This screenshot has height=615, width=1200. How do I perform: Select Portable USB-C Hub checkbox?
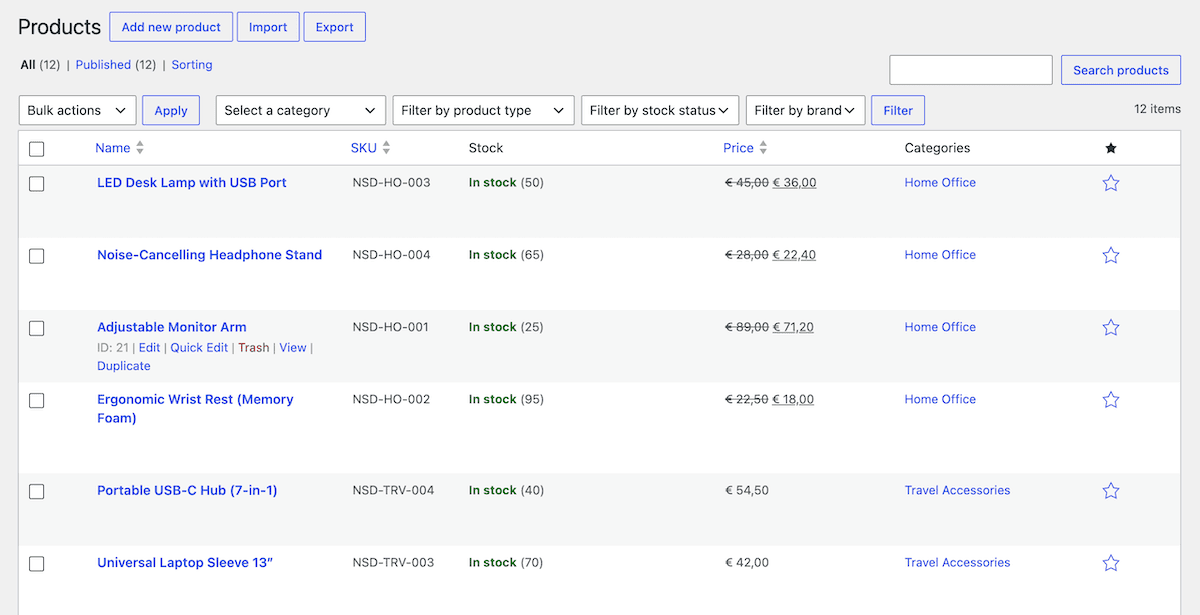click(37, 491)
